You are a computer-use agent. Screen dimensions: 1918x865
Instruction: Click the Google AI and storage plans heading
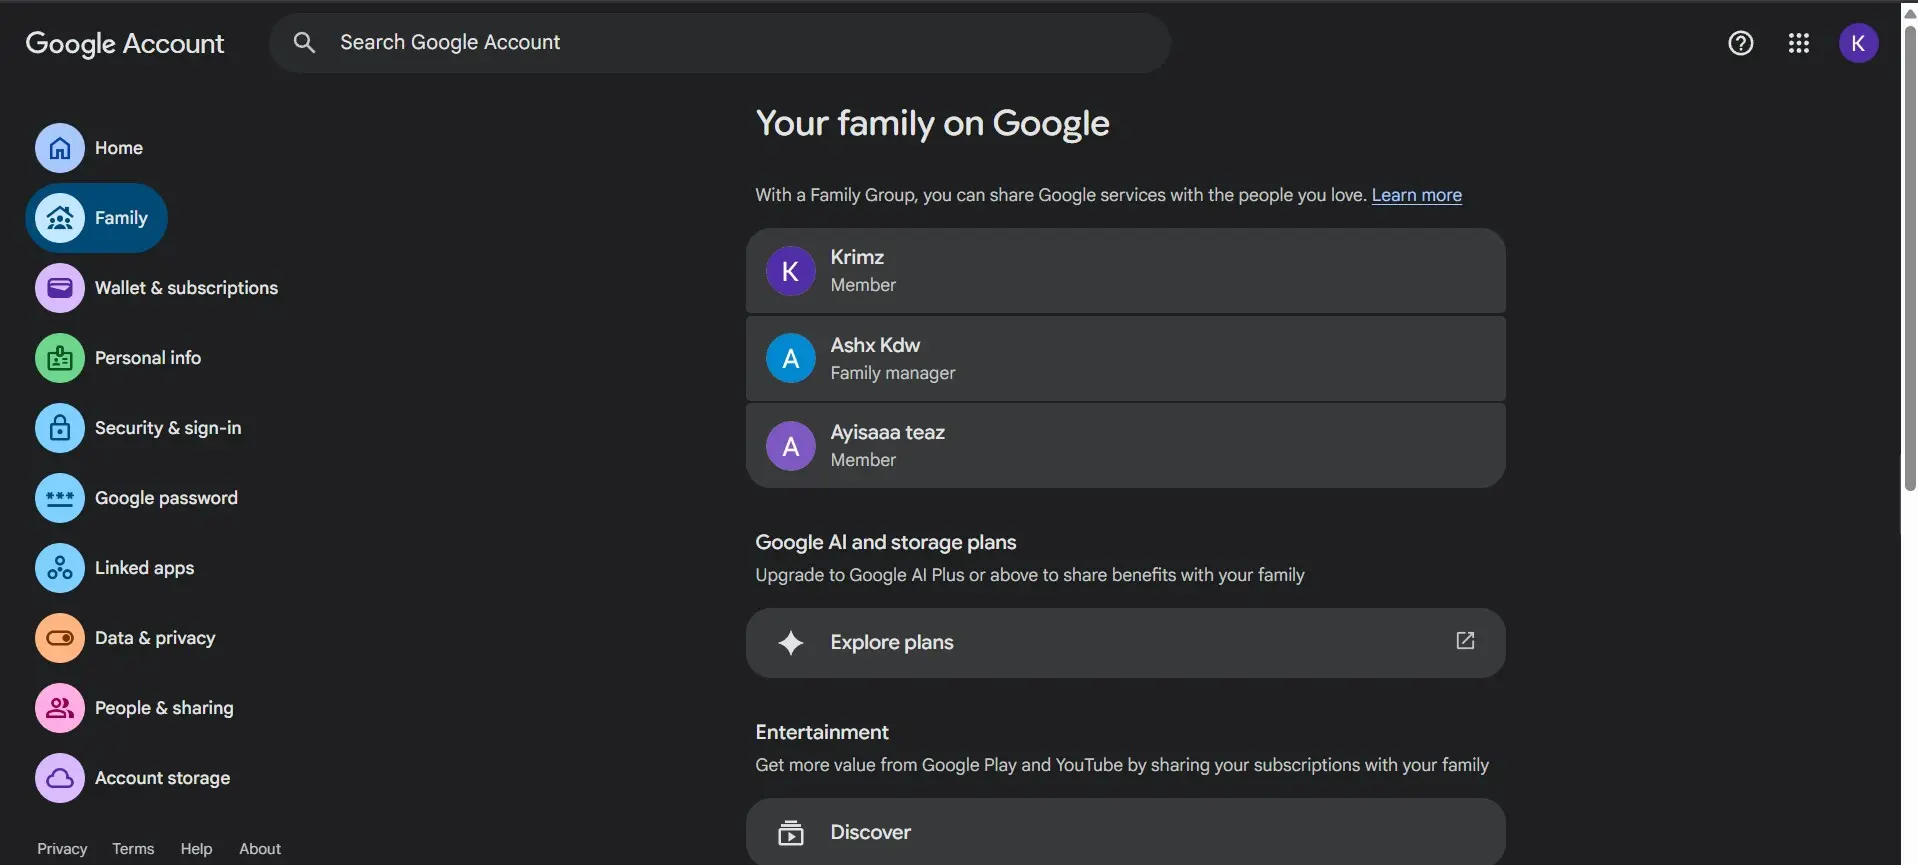pyautogui.click(x=886, y=542)
